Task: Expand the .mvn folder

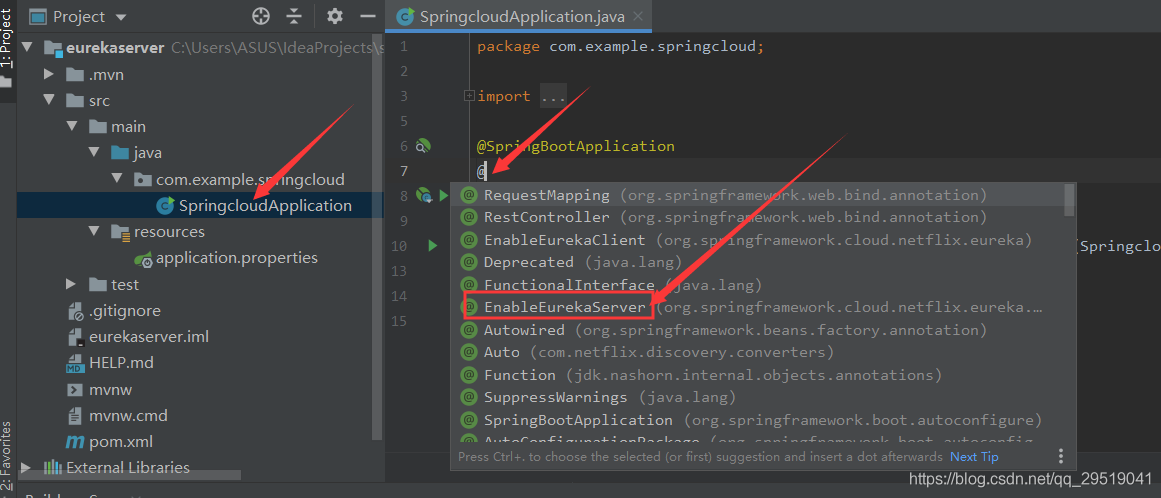Action: tap(48, 75)
